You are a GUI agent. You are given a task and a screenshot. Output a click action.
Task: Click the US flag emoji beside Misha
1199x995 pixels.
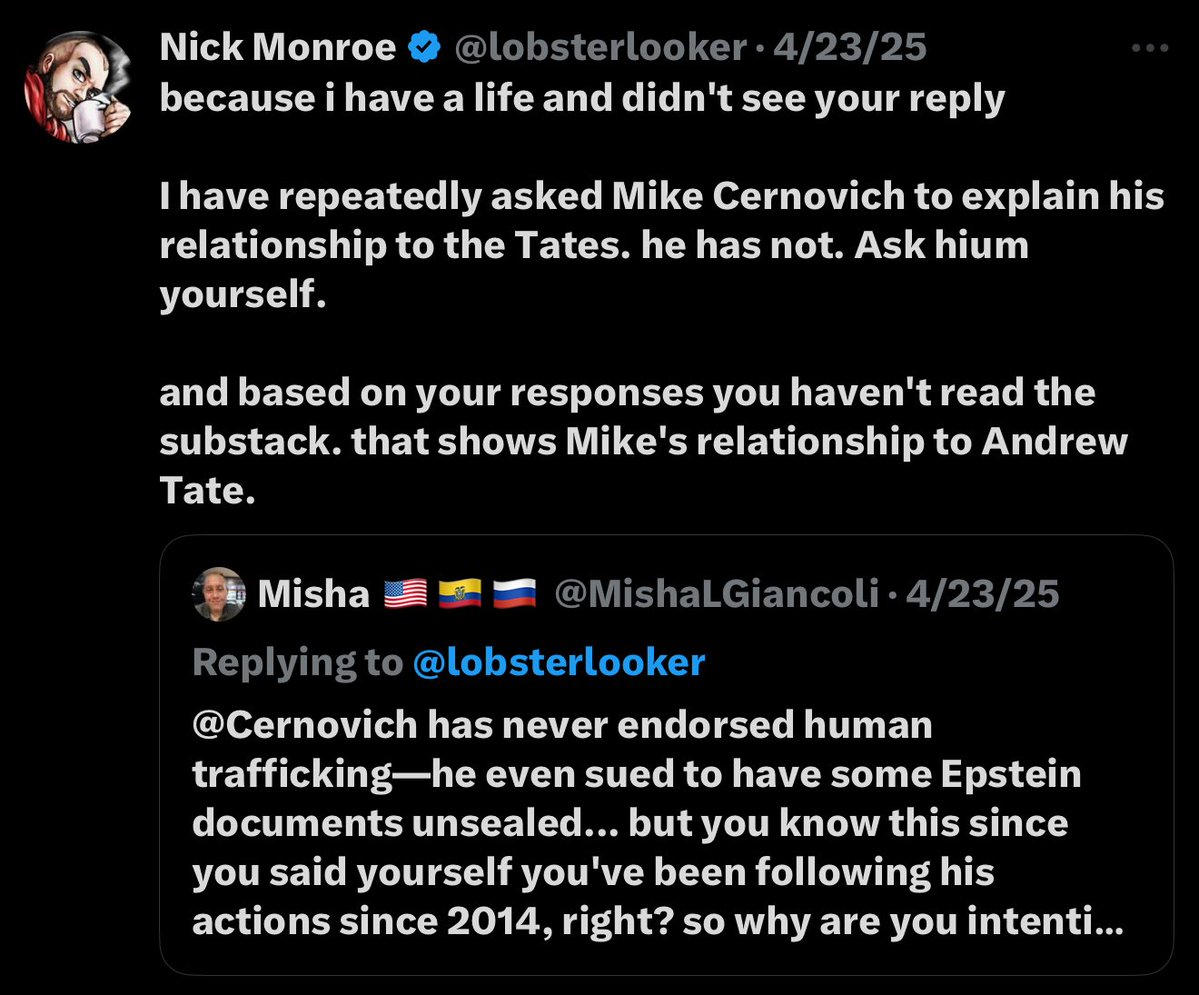(x=405, y=595)
